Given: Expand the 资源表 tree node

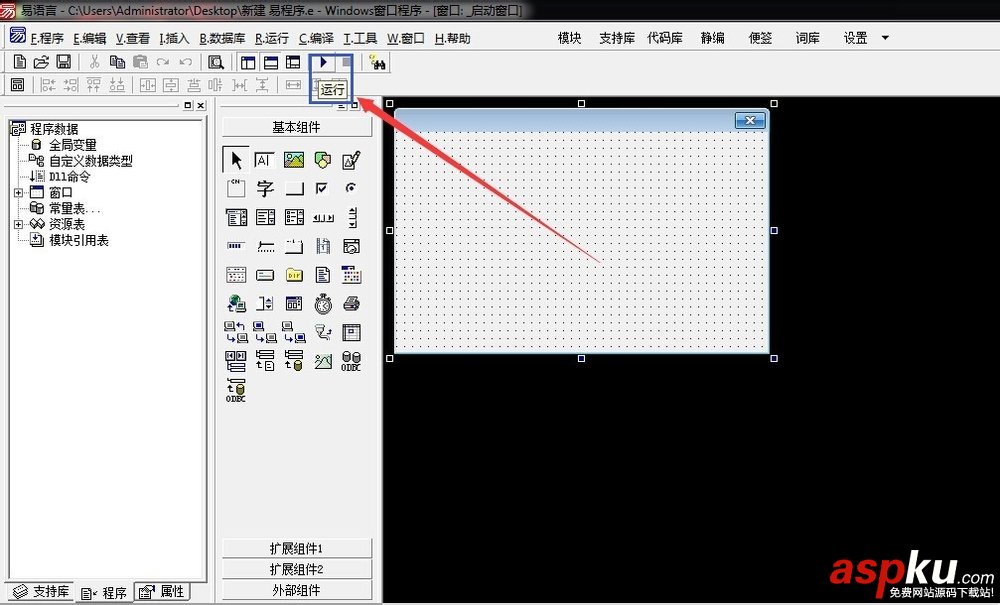Looking at the screenshot, I should (18, 224).
